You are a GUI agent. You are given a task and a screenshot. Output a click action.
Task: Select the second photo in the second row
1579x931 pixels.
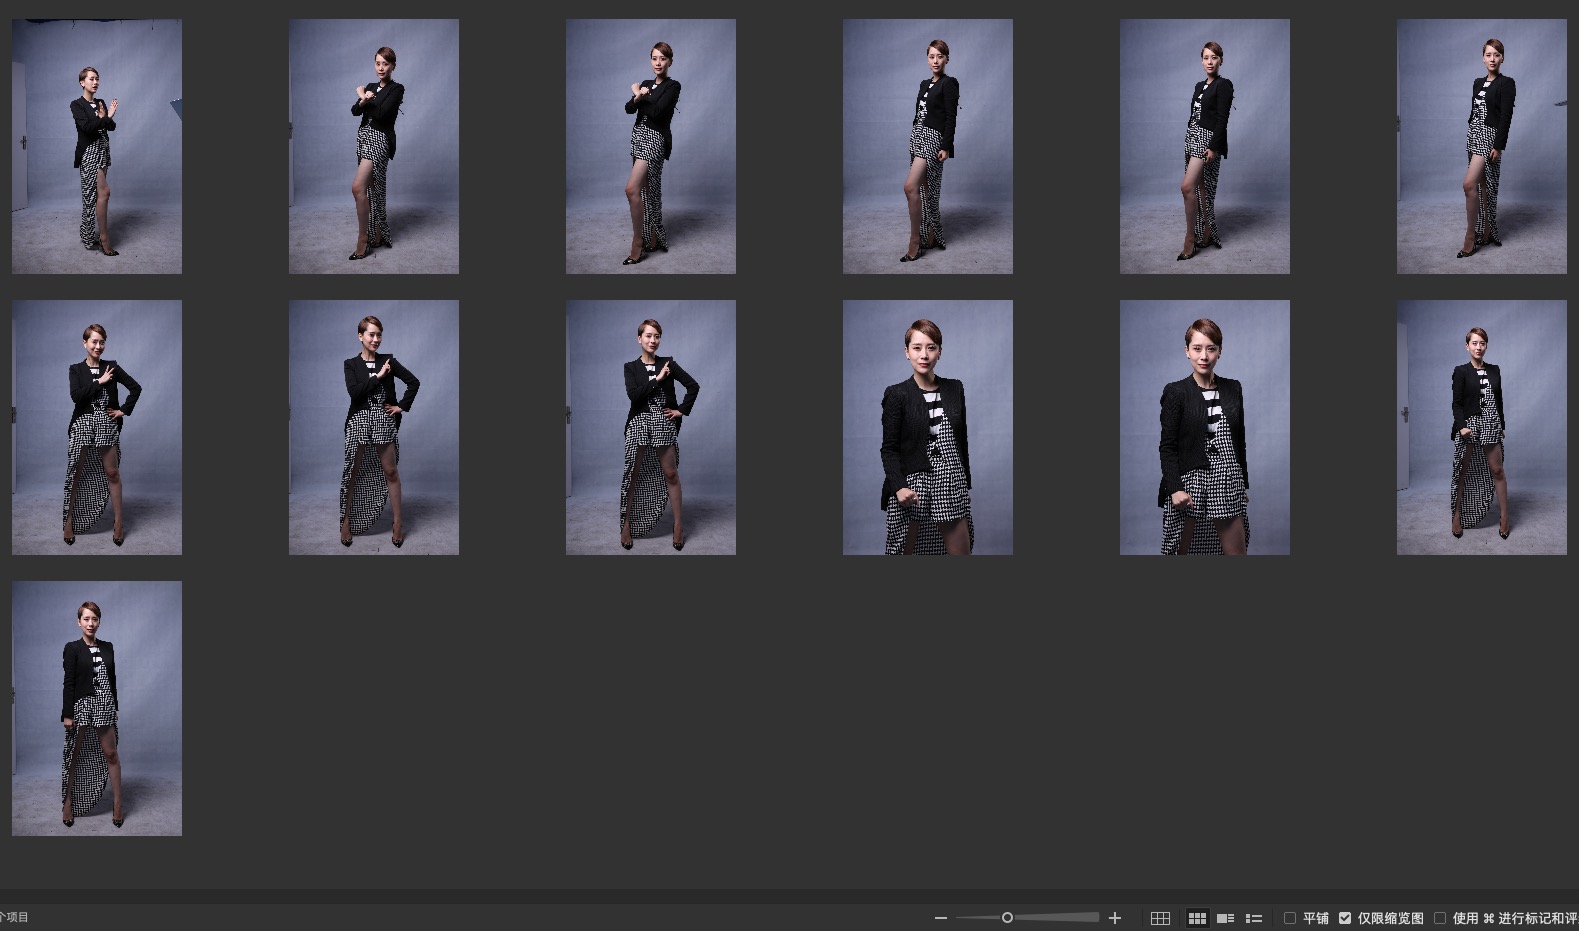374,427
